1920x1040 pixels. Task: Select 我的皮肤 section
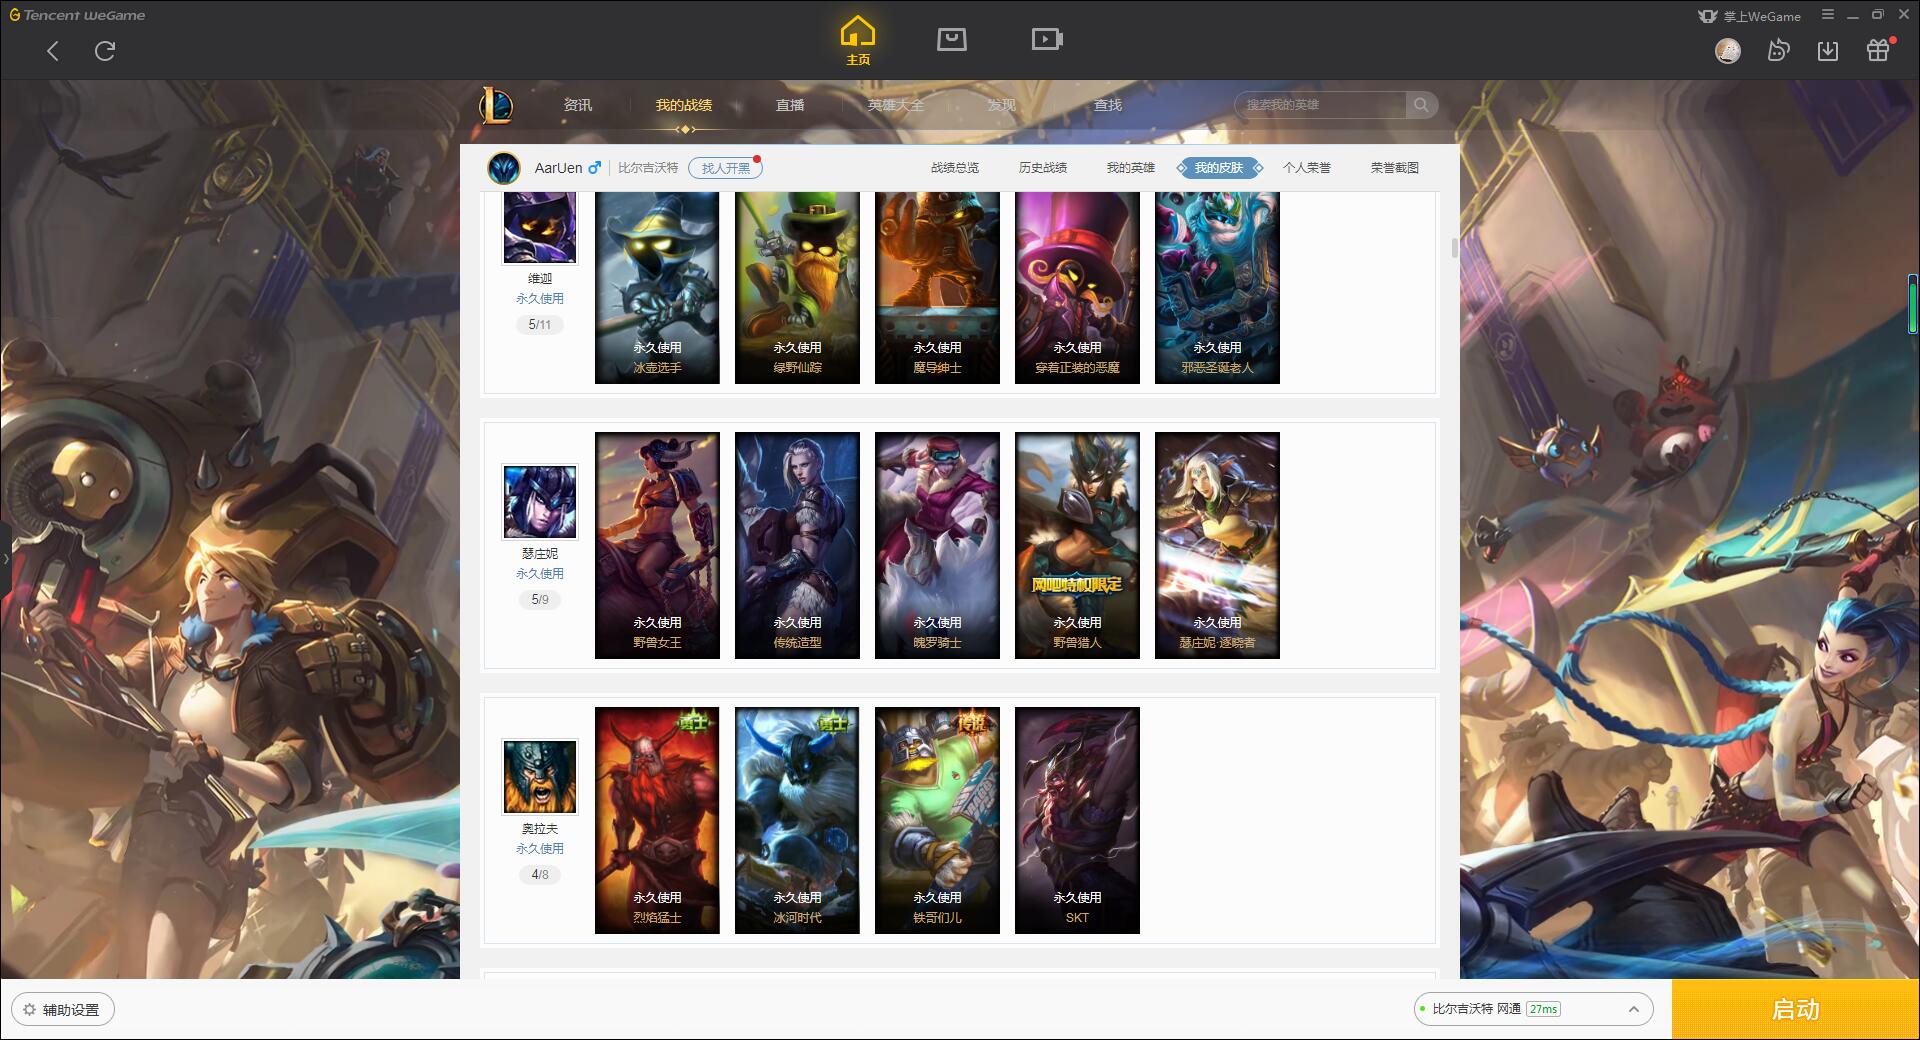[x=1219, y=168]
